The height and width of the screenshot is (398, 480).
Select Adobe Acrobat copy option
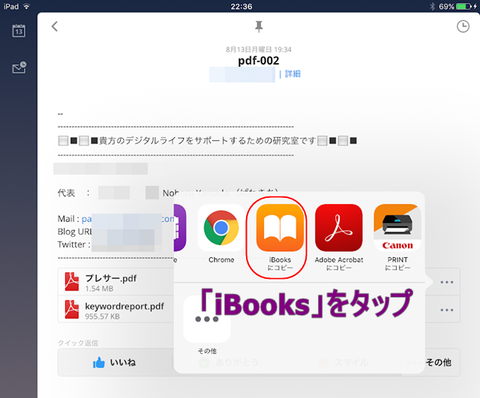[x=339, y=228]
